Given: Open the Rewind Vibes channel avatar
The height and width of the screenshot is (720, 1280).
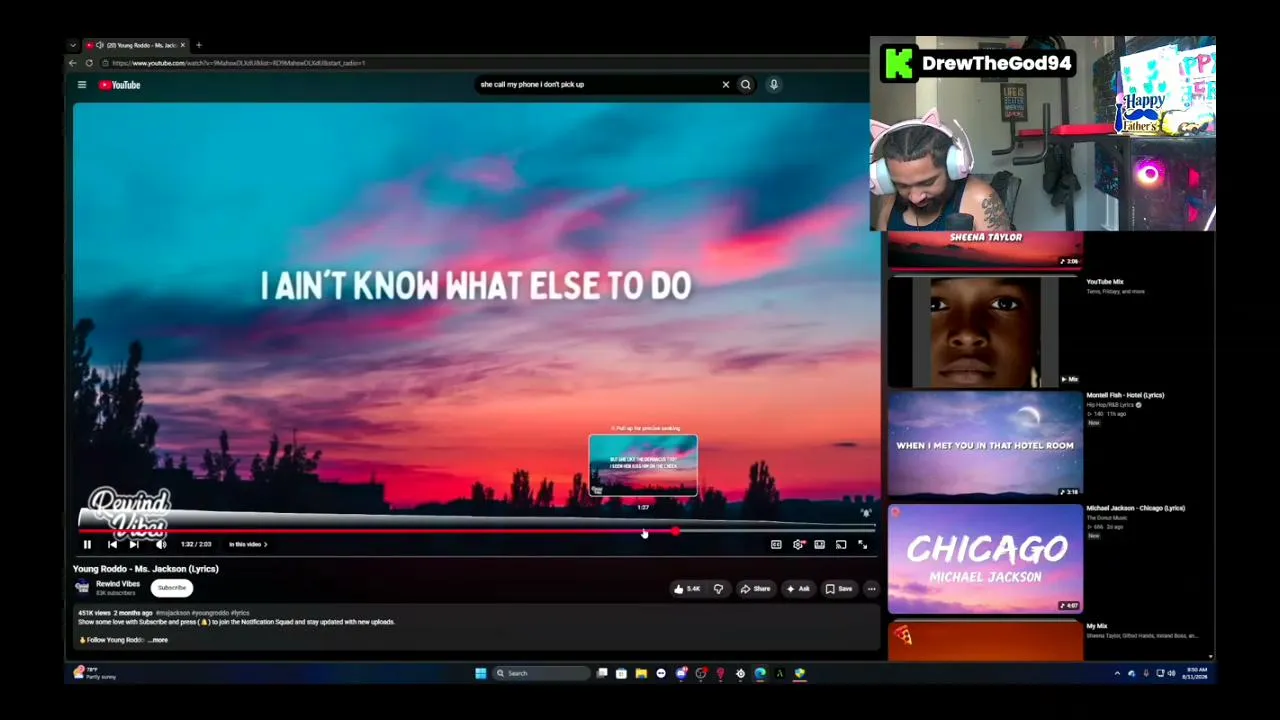Looking at the screenshot, I should click(83, 588).
